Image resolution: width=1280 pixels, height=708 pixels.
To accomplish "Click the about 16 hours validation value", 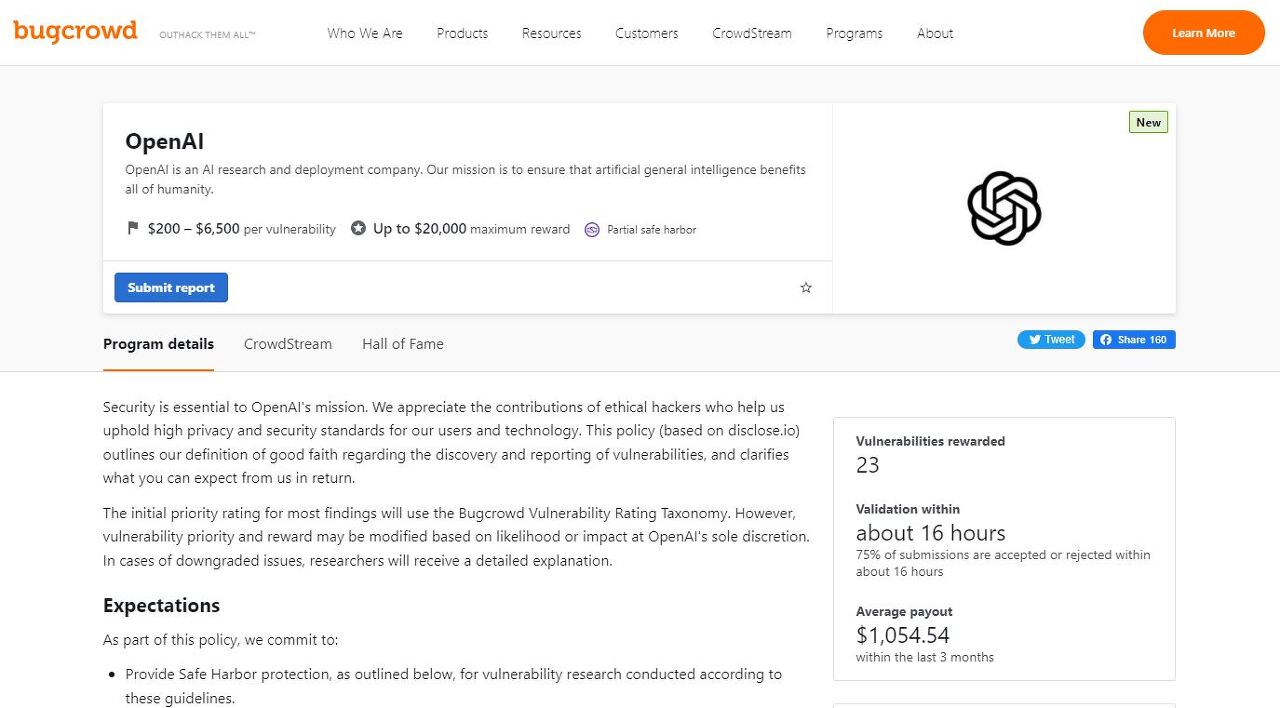I will (x=931, y=533).
